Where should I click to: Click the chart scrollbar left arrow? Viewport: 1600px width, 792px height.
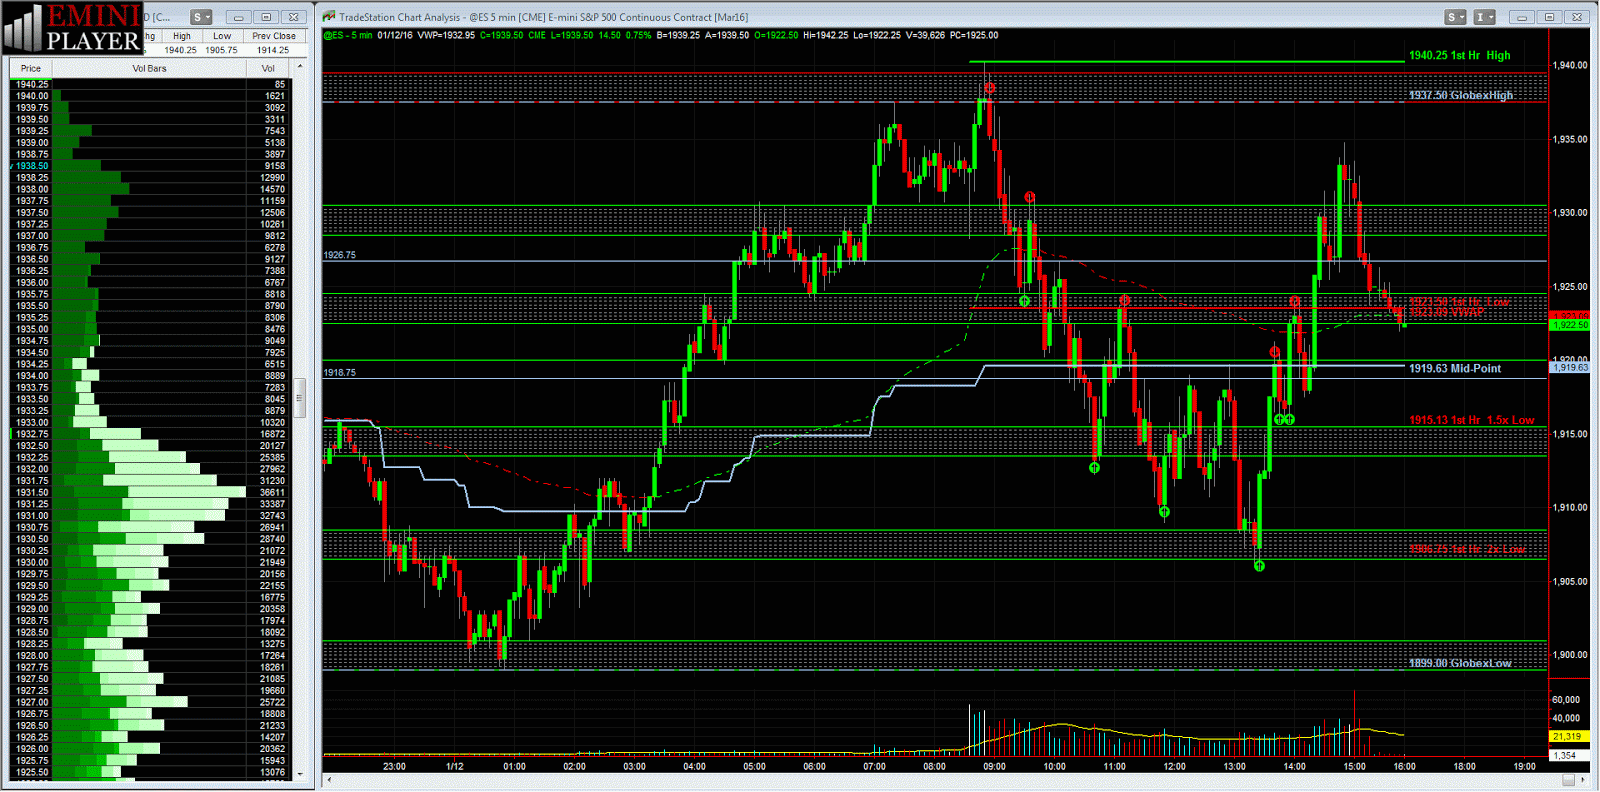coord(329,780)
